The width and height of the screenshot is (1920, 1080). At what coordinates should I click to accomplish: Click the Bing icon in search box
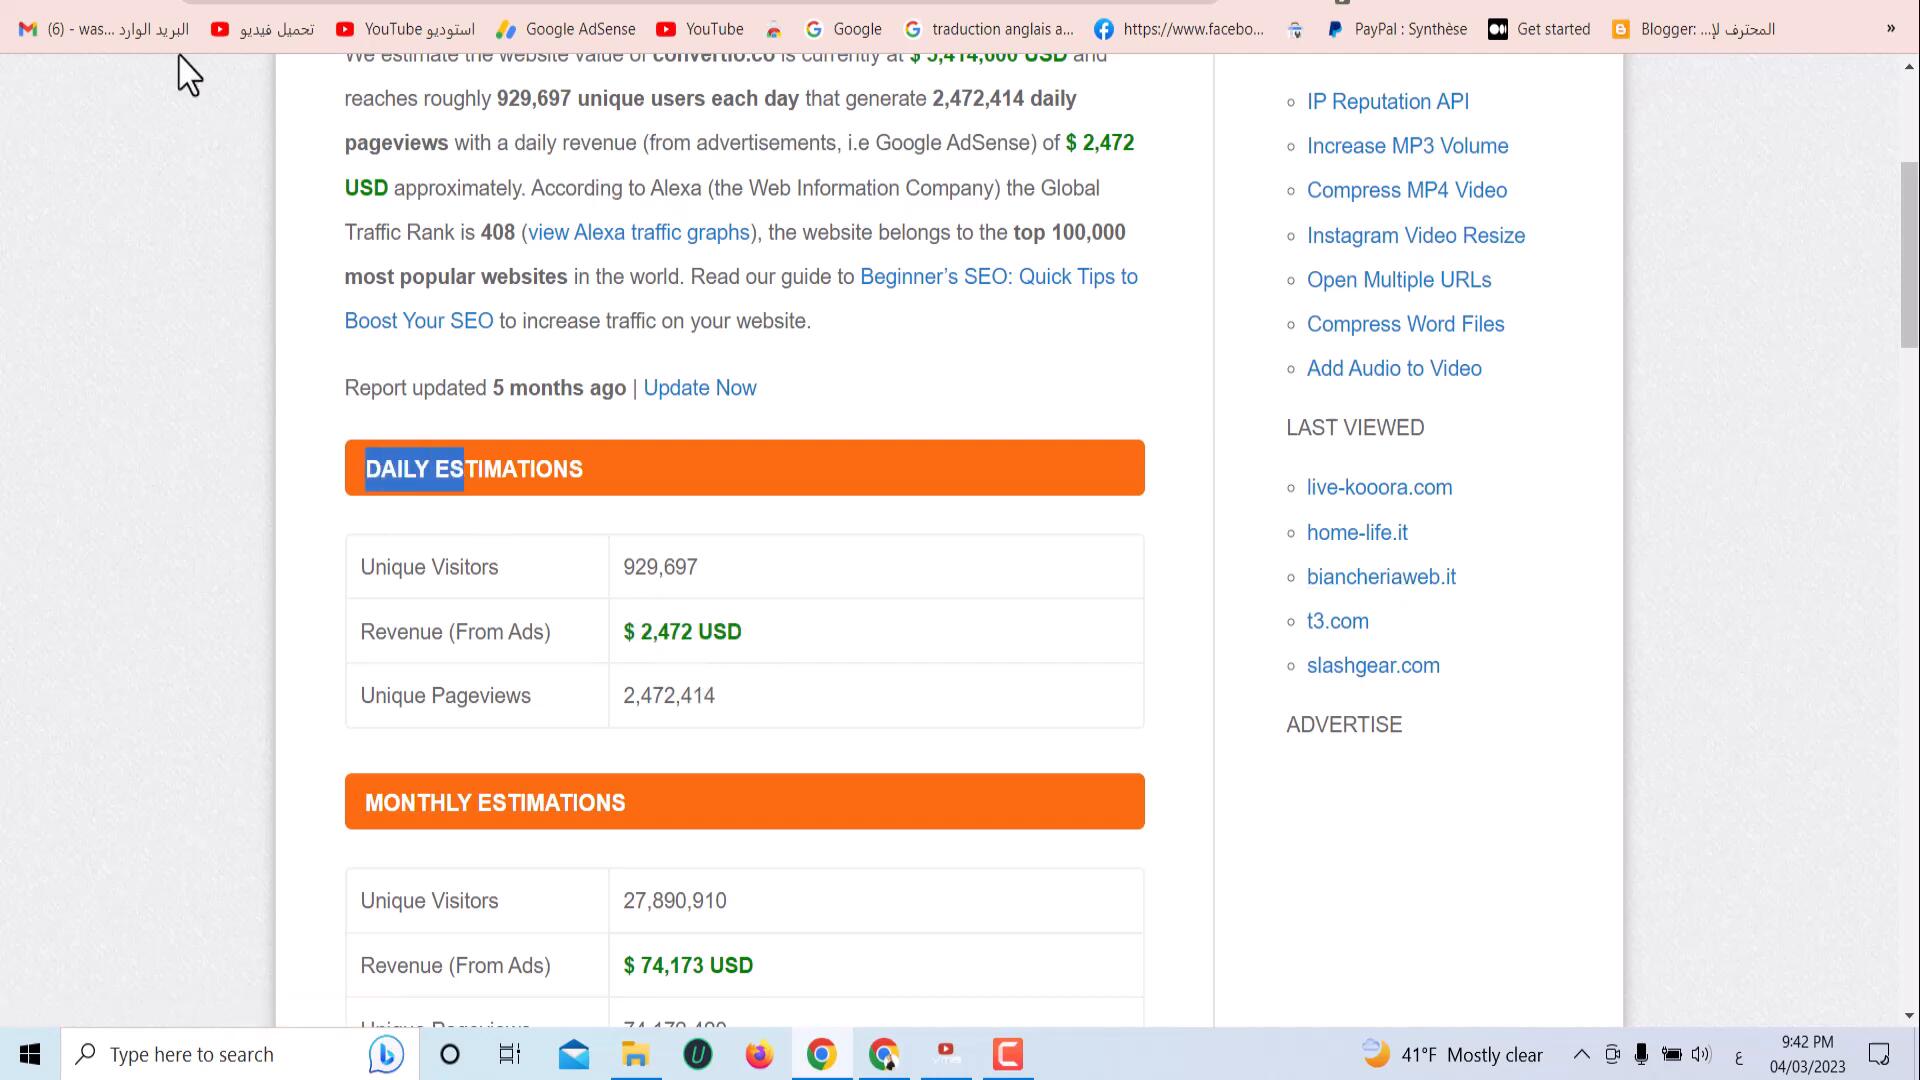[x=386, y=1054]
